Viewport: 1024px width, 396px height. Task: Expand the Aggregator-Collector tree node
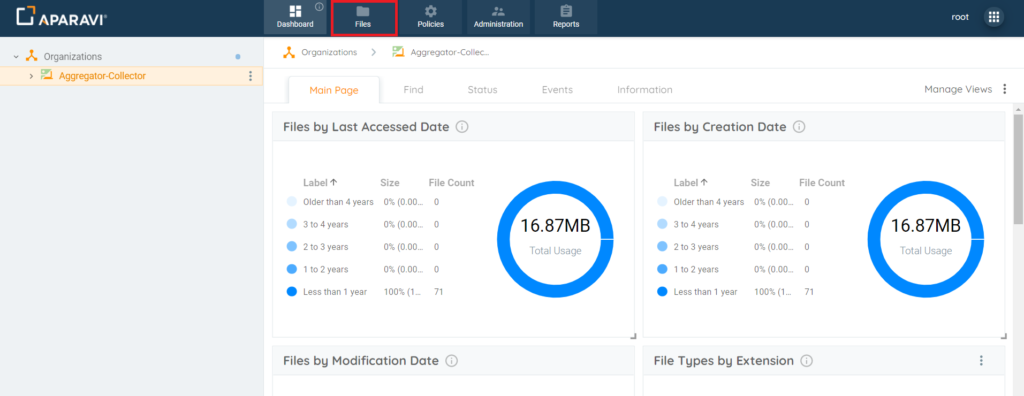click(x=31, y=76)
